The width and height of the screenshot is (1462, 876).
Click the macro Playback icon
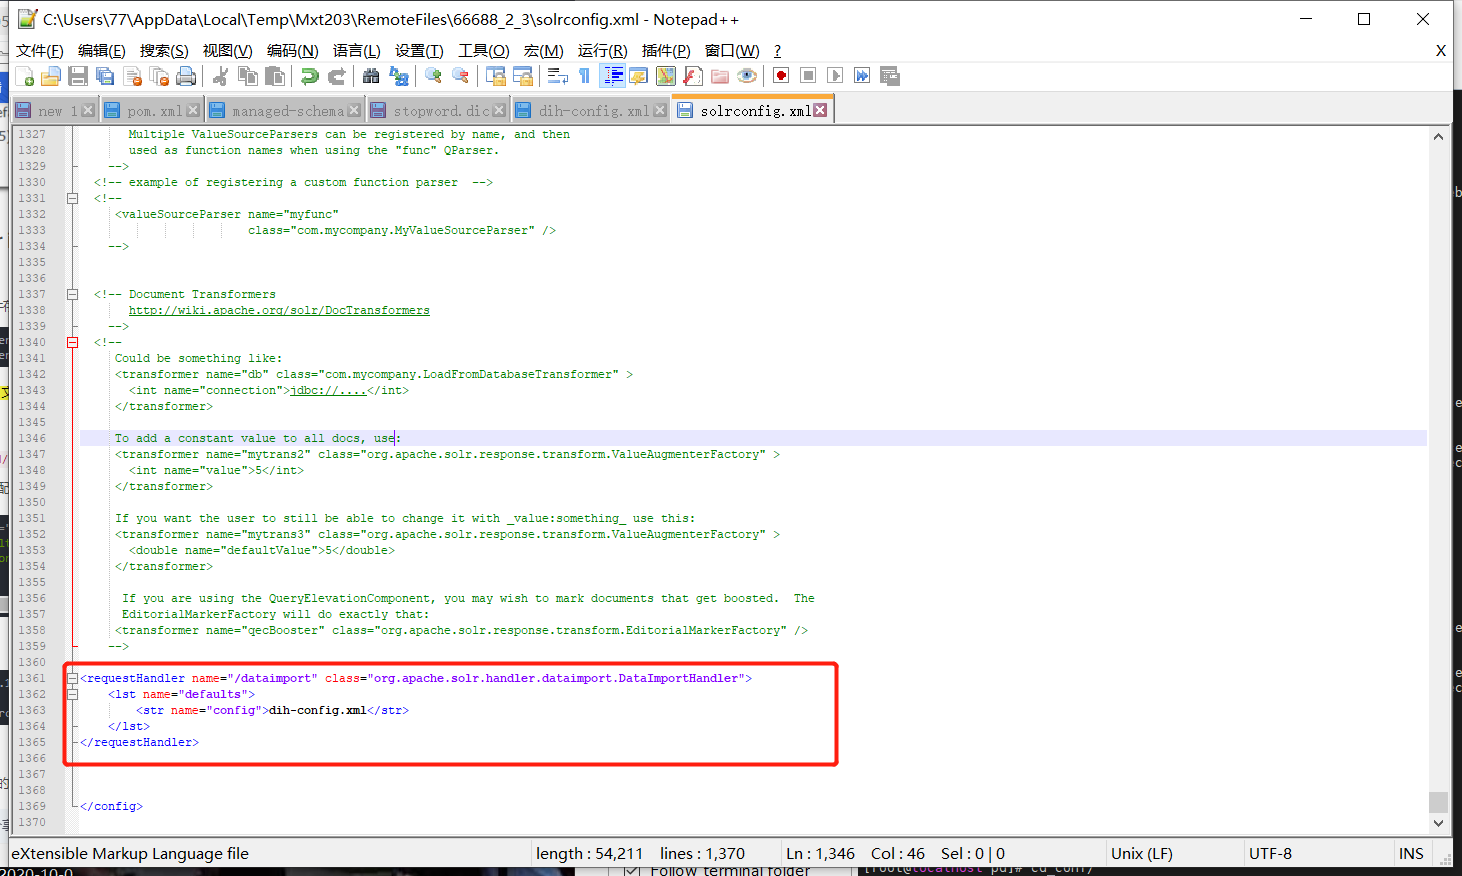coord(835,76)
